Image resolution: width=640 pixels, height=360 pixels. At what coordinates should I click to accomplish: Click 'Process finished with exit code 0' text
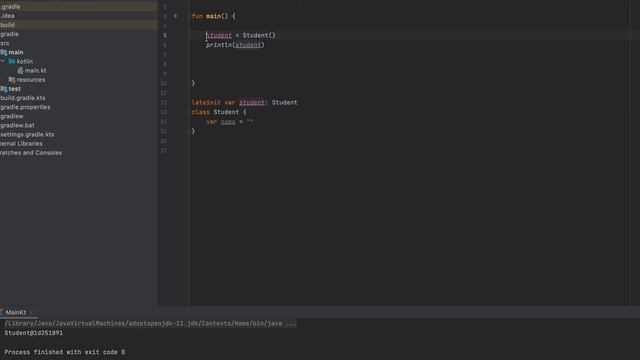tap(65, 352)
